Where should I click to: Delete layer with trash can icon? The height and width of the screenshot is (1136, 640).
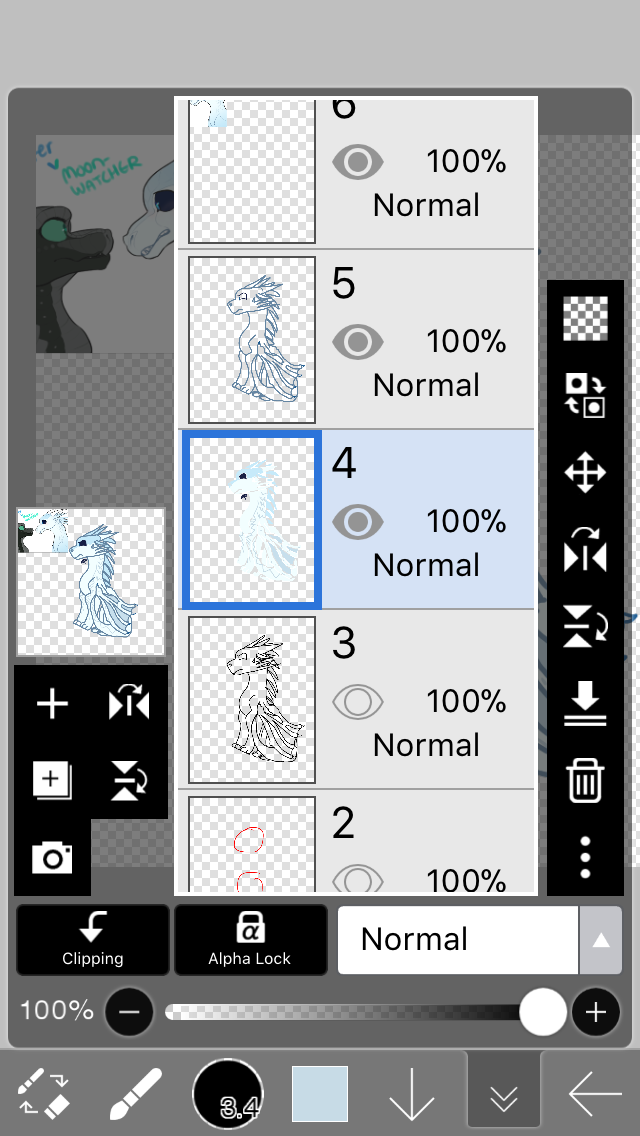(585, 780)
